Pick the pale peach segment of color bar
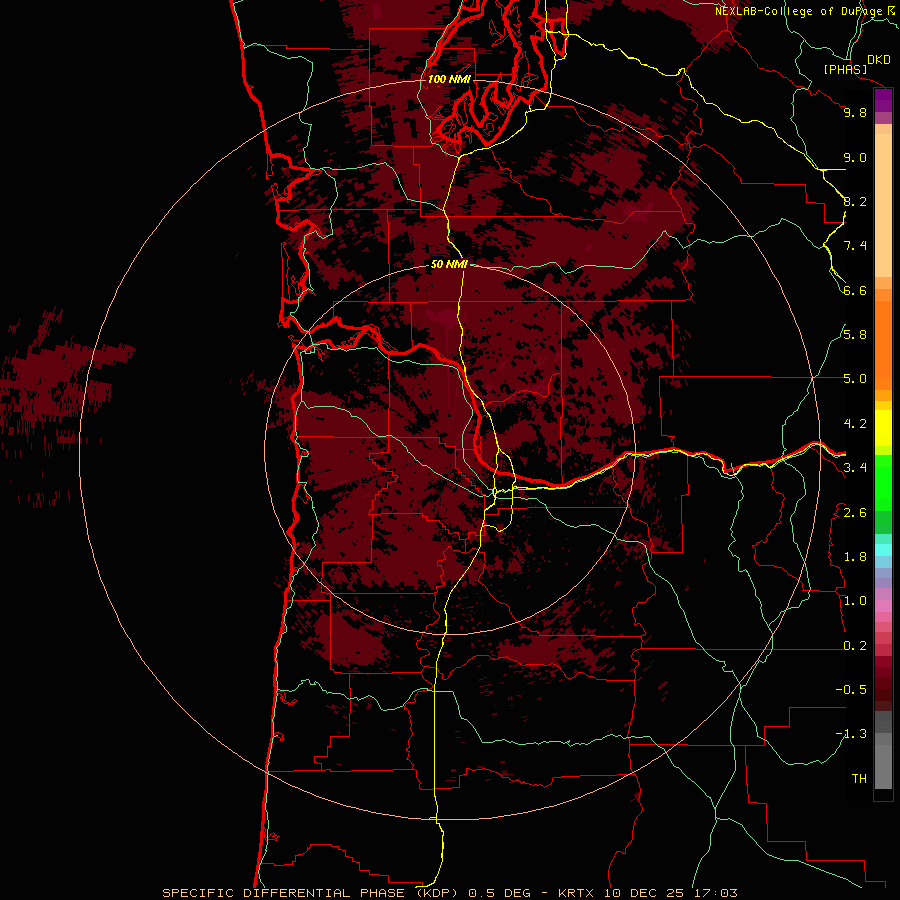The width and height of the screenshot is (900, 900). 883,205
